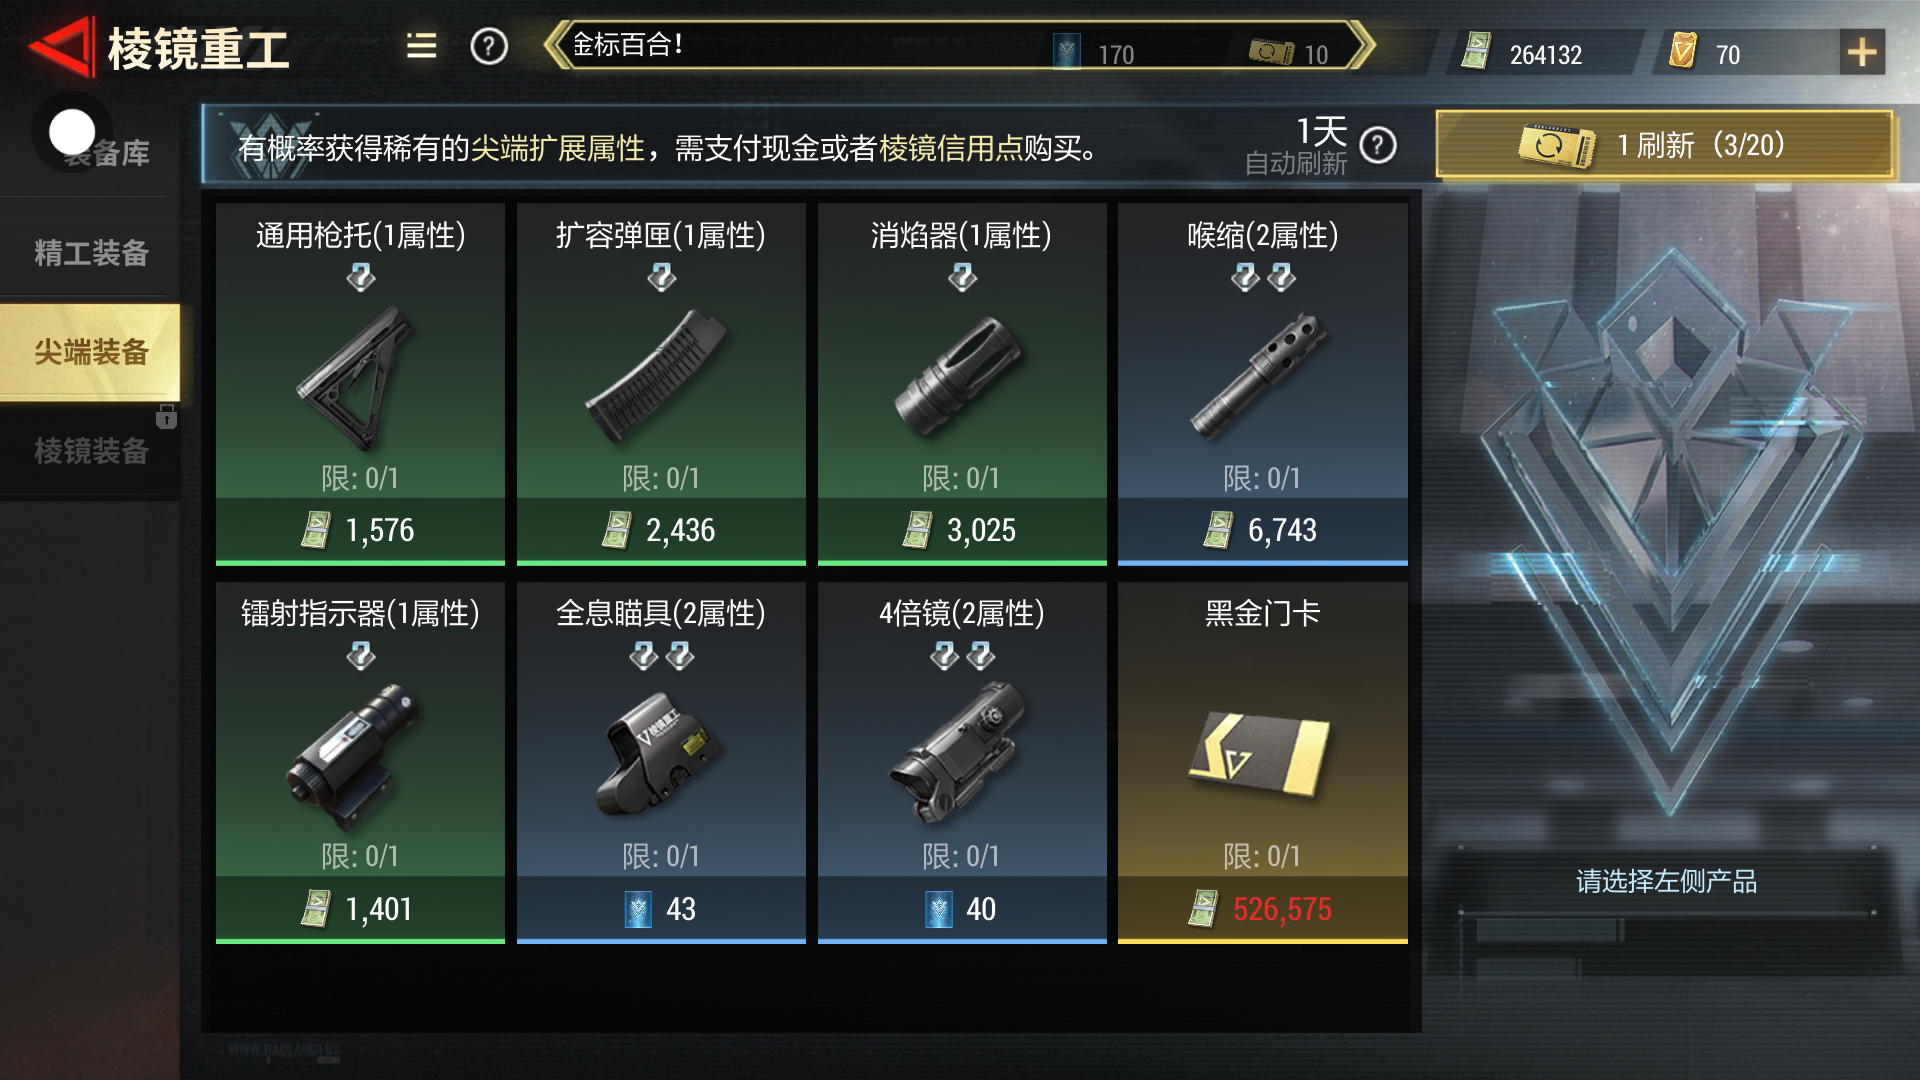1920x1080 pixels.
Task: Click the green cash currency icon at top
Action: (x=1475, y=51)
